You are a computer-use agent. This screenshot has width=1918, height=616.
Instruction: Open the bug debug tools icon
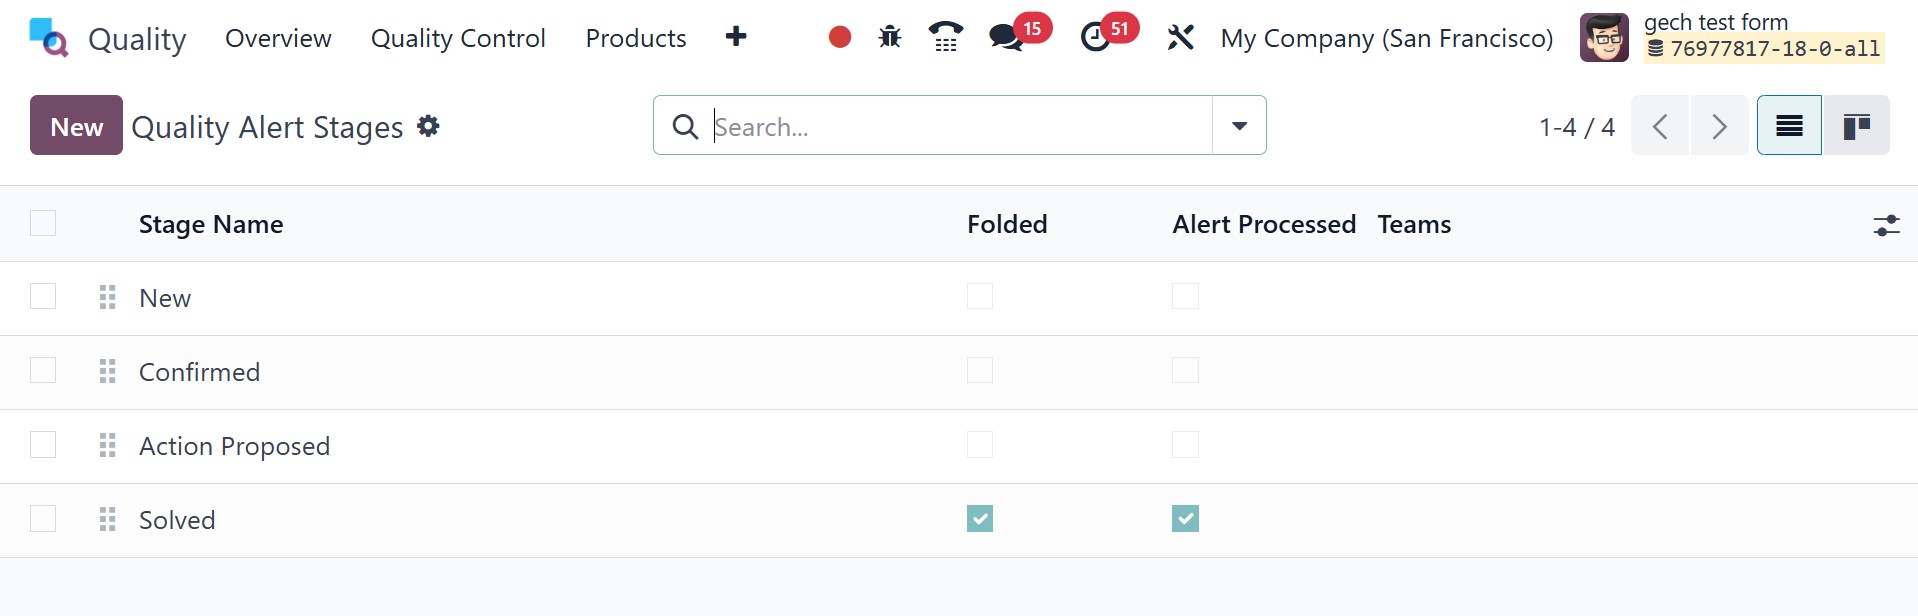click(x=889, y=38)
